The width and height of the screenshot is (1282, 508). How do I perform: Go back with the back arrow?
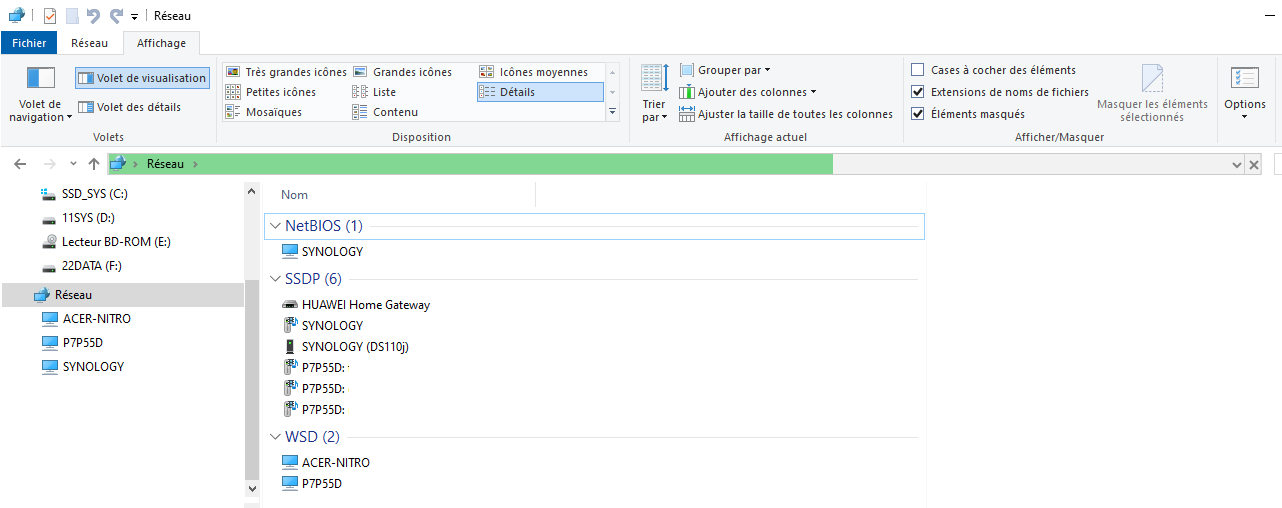tap(20, 164)
